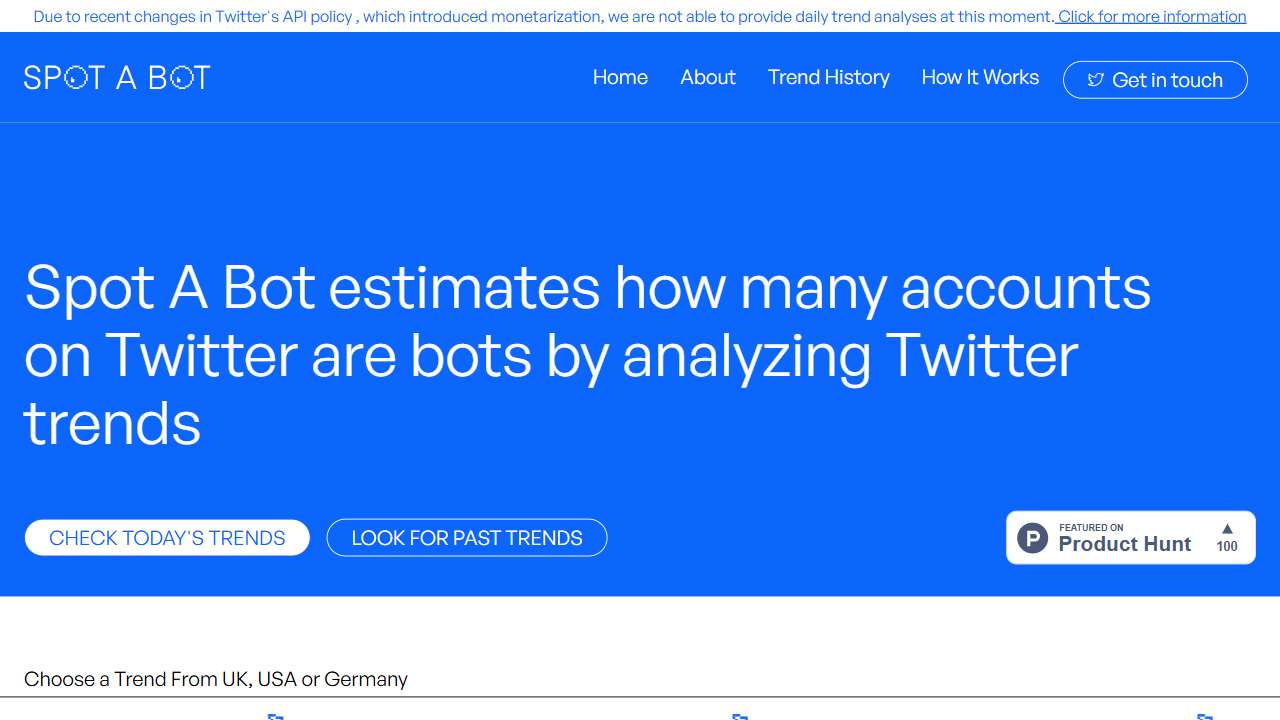Image resolution: width=1280 pixels, height=720 pixels.
Task: Click the Featured on Product Hunt badge
Action: [1130, 537]
